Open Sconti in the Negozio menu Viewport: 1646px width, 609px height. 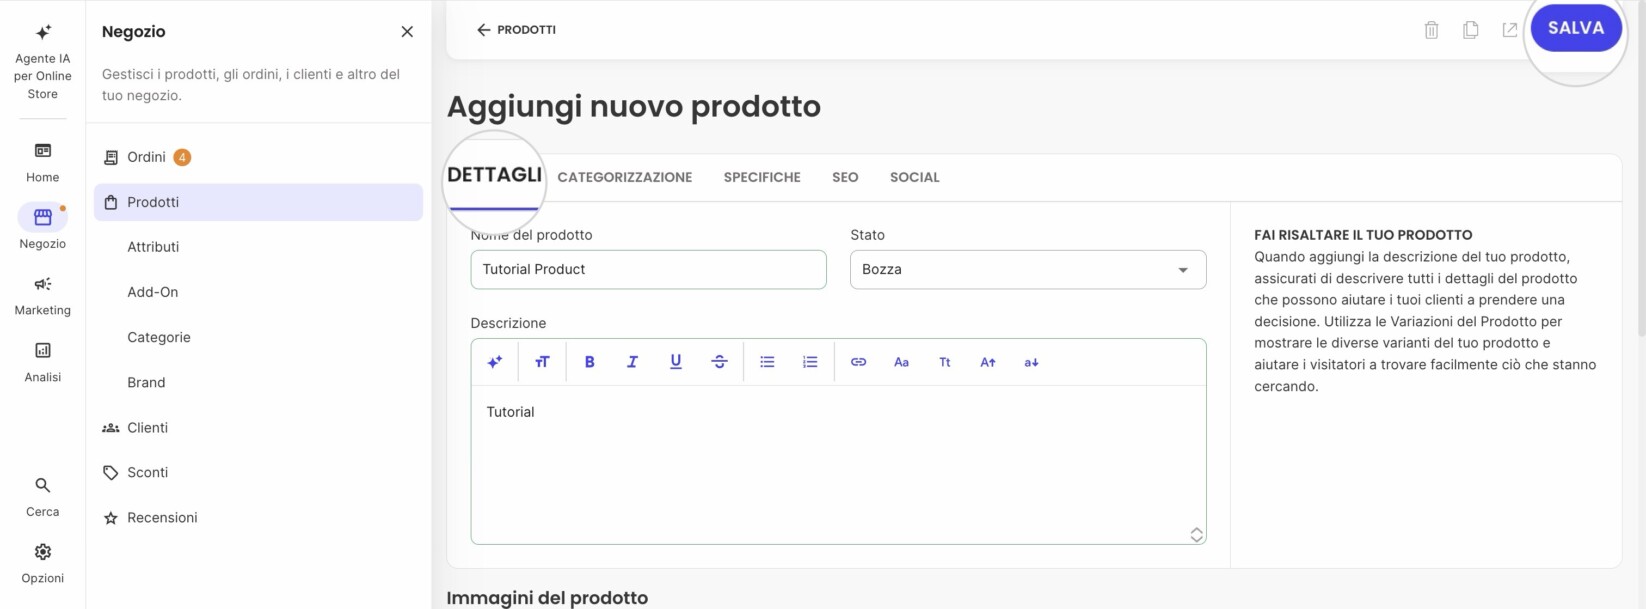coord(258,472)
